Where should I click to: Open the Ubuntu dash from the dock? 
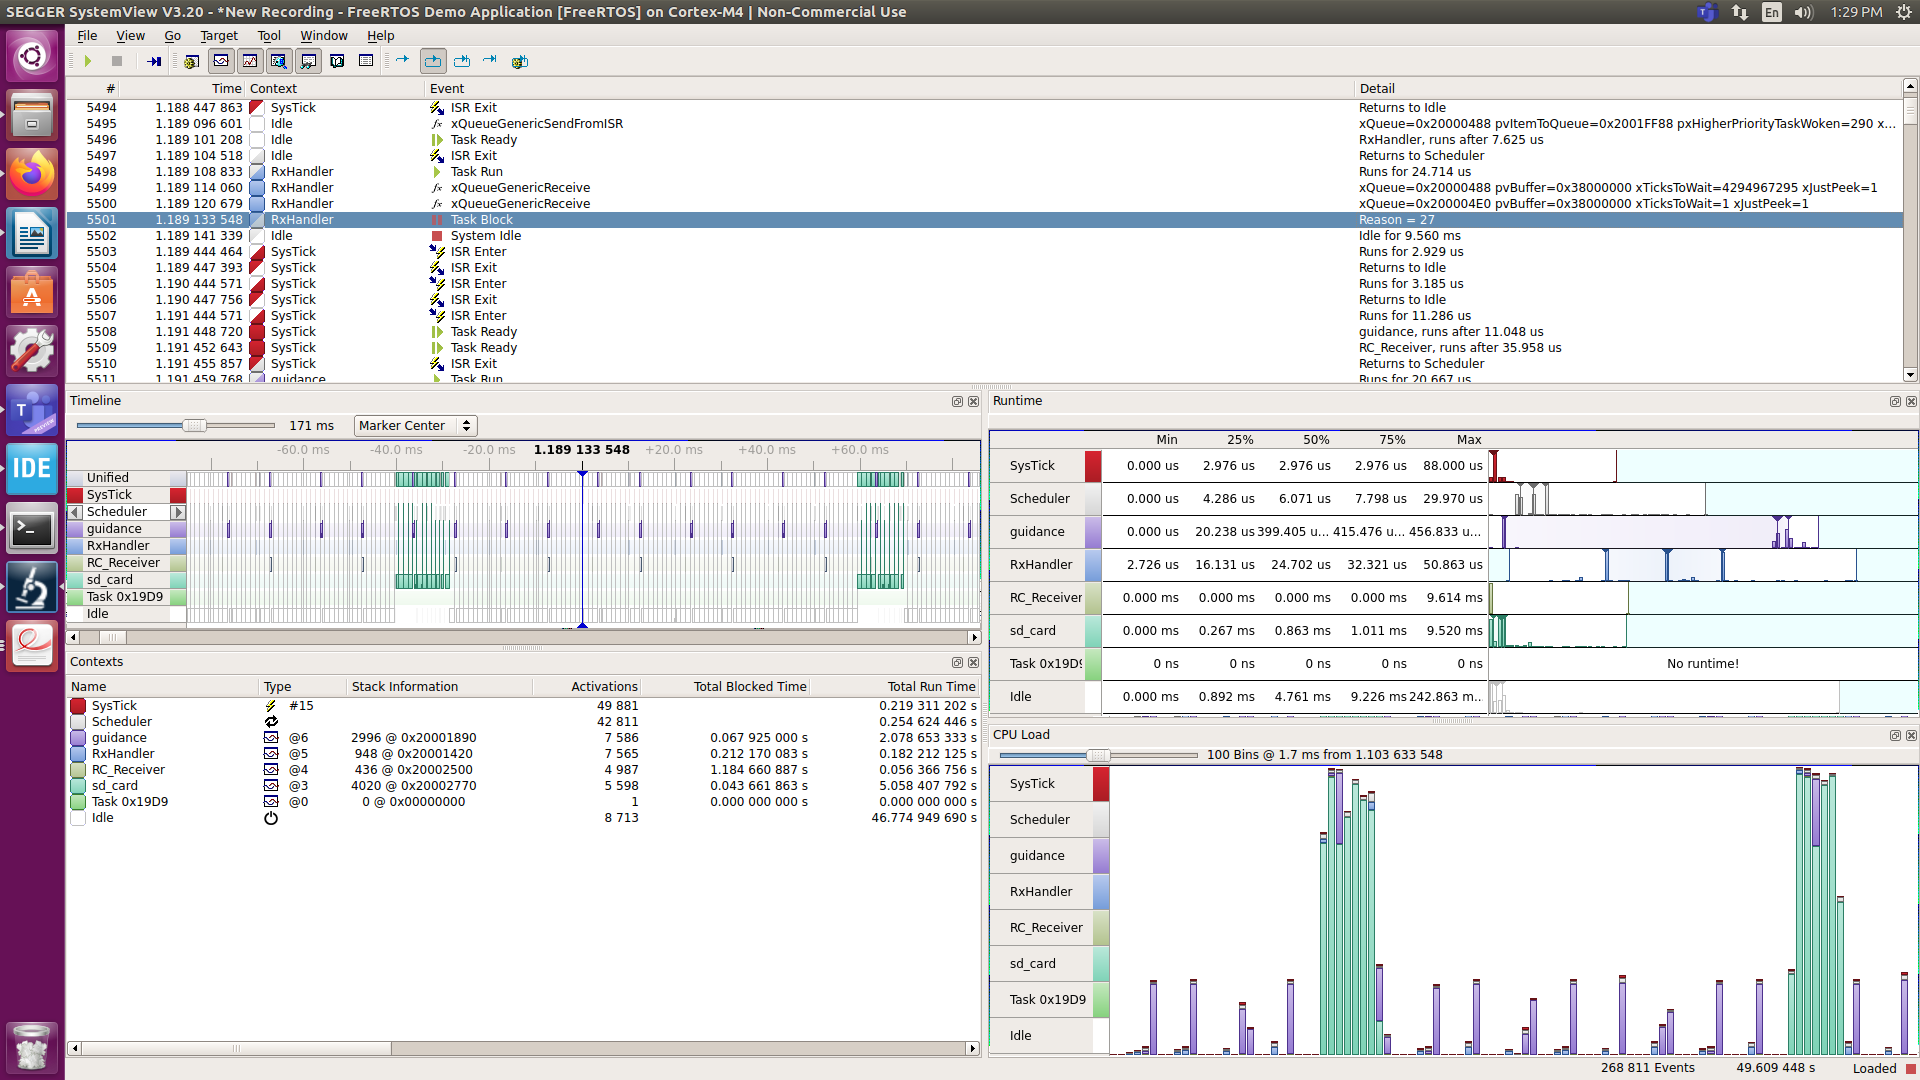coord(32,55)
